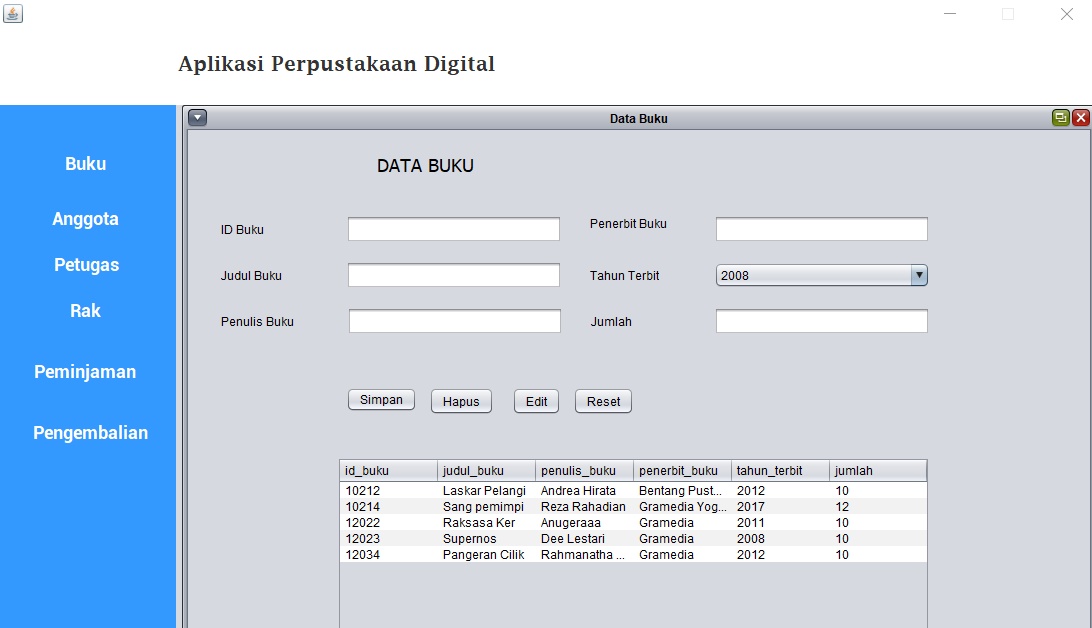The image size is (1092, 628).
Task: Expand the Tahun Terbit dropdown arrow
Action: 919,275
